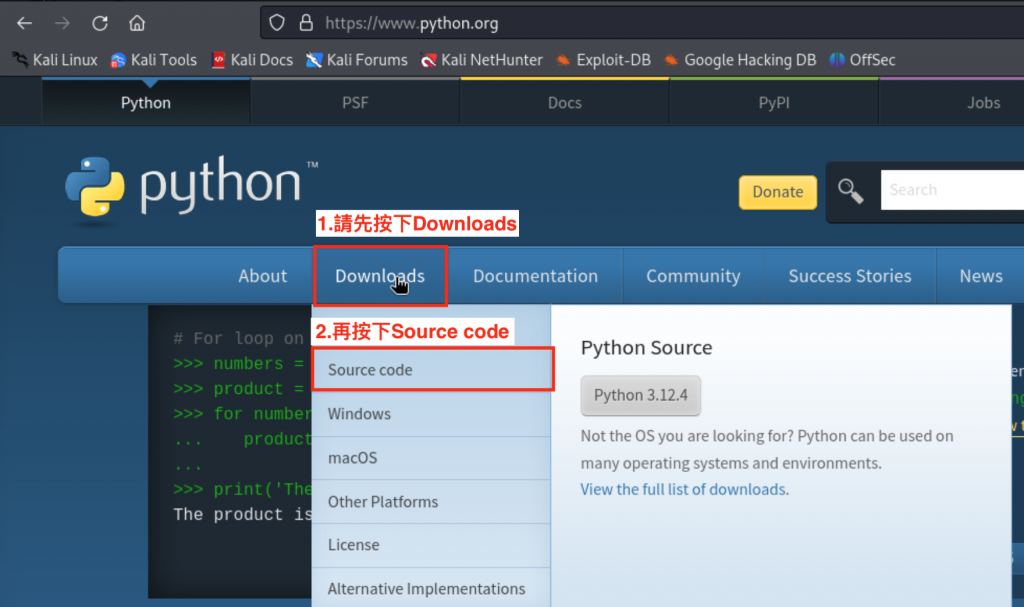Reload the page with the refresh icon
This screenshot has height=607, width=1024.
pos(100,24)
